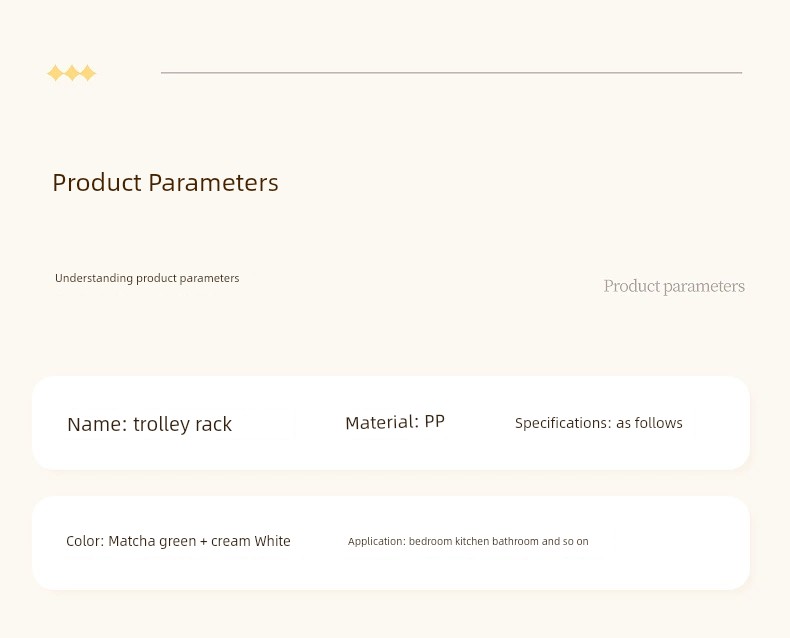
Task: Click 'Name: trolley rack' text
Action: coord(150,424)
